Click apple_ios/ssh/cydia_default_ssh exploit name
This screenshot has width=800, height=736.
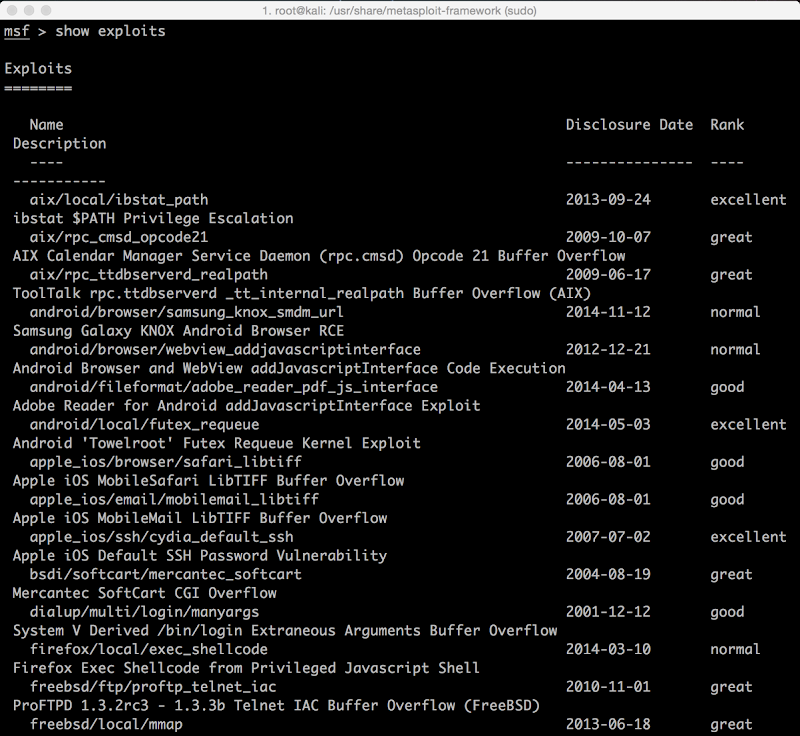[x=161, y=537]
